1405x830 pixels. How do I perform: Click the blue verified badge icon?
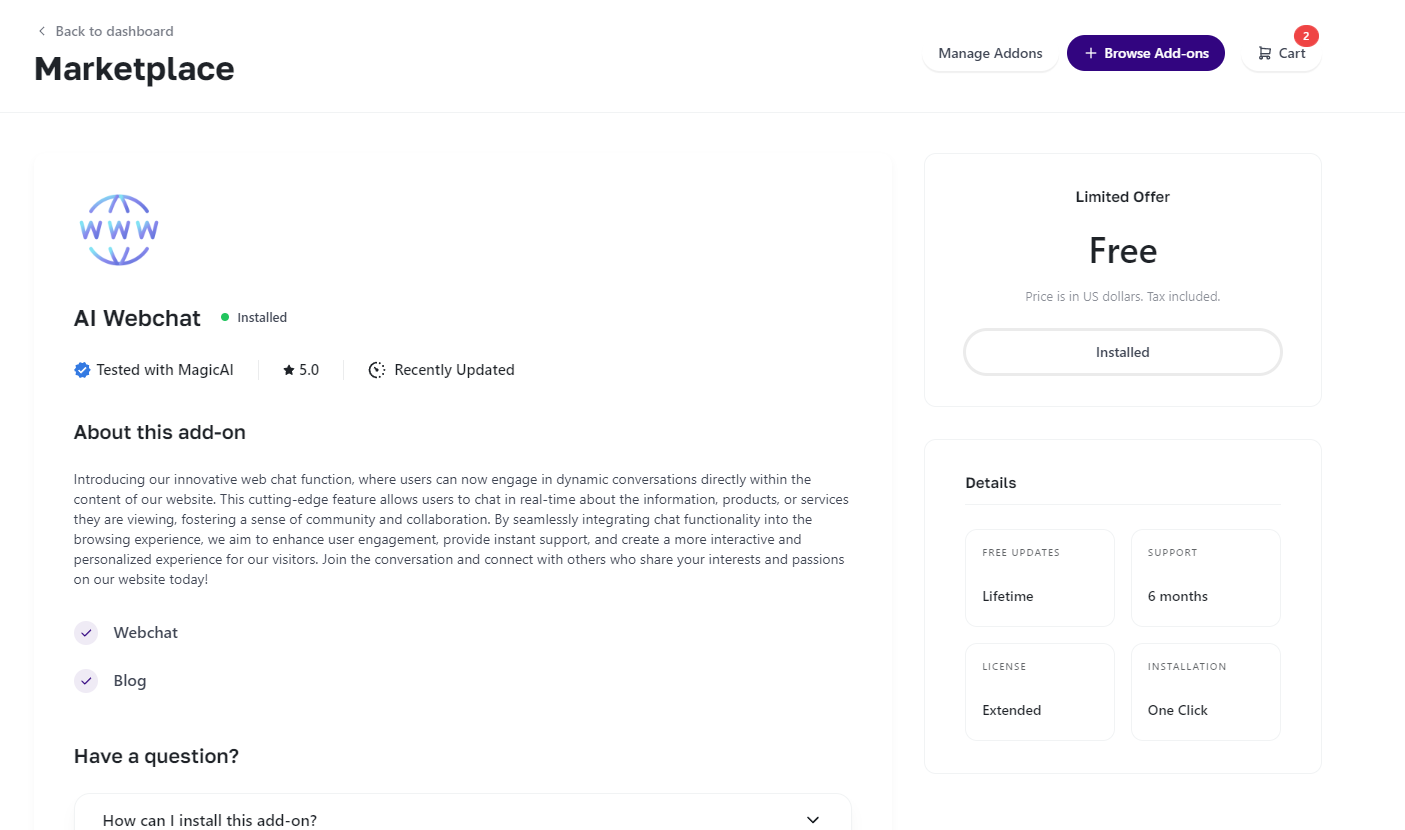82,370
